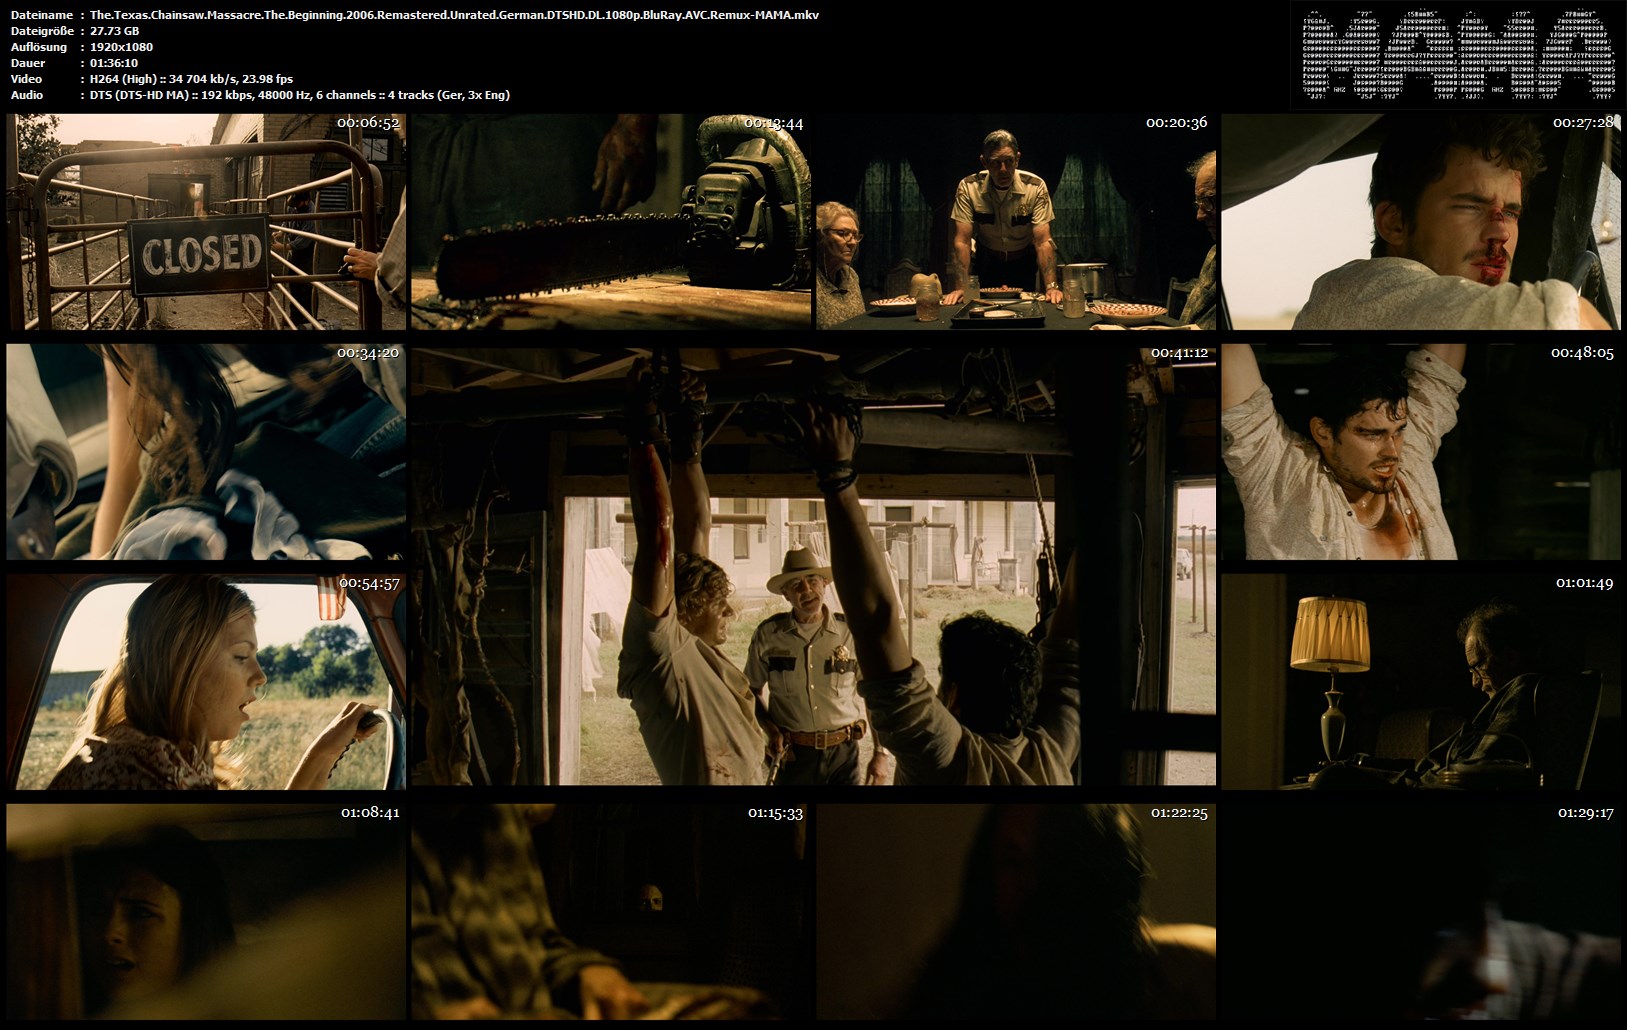The image size is (1627, 1030).
Task: Click the ASCII-art release group logo
Action: (1456, 55)
